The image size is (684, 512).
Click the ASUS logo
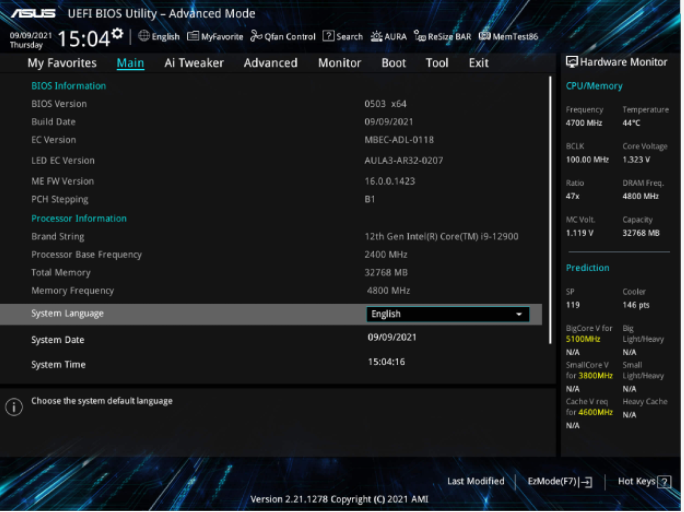(x=33, y=14)
